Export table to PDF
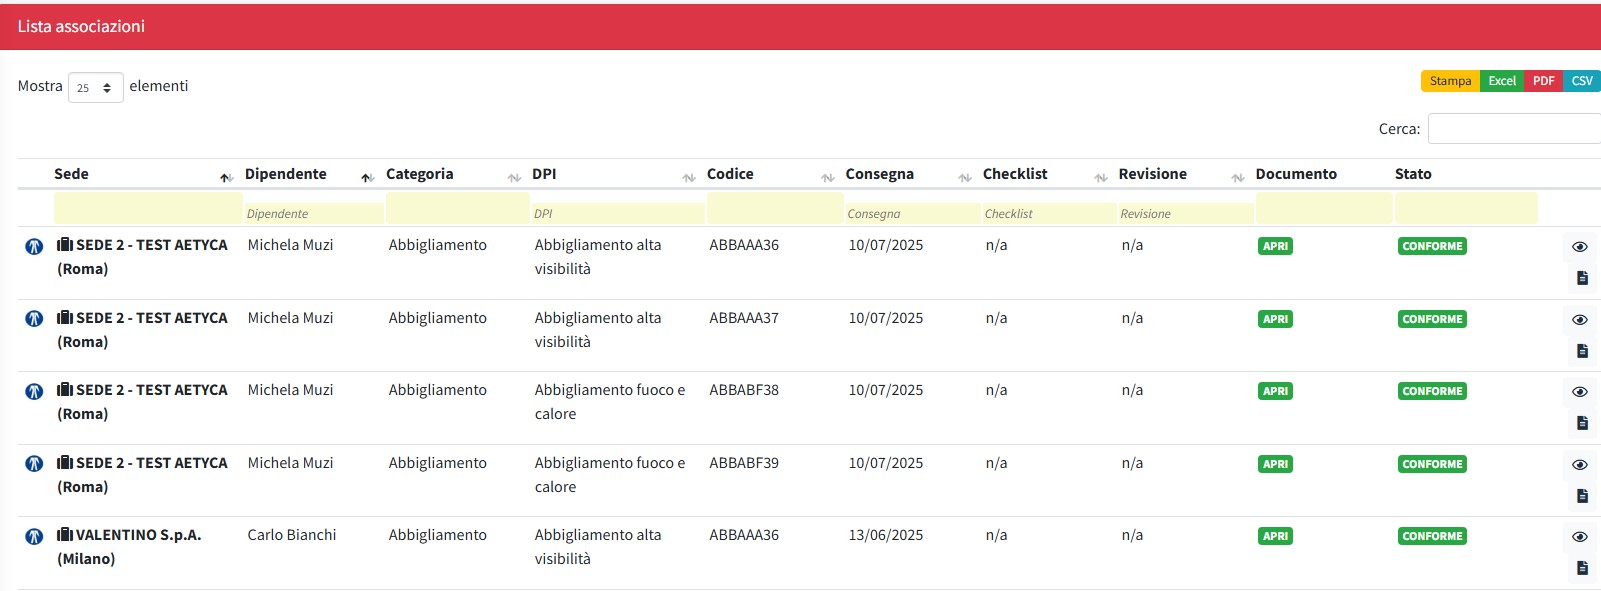The height and width of the screenshot is (591, 1601). [x=1543, y=81]
